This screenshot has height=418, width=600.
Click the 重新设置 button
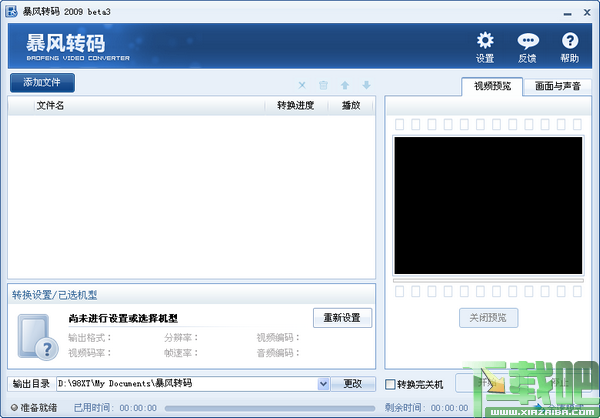(x=342, y=318)
